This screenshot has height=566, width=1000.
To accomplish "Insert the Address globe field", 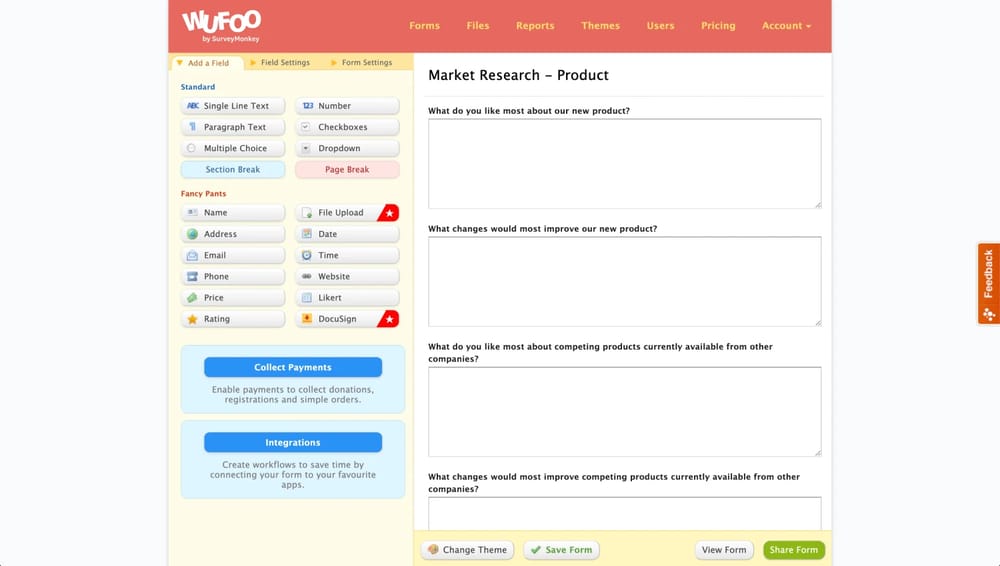I will 233,234.
